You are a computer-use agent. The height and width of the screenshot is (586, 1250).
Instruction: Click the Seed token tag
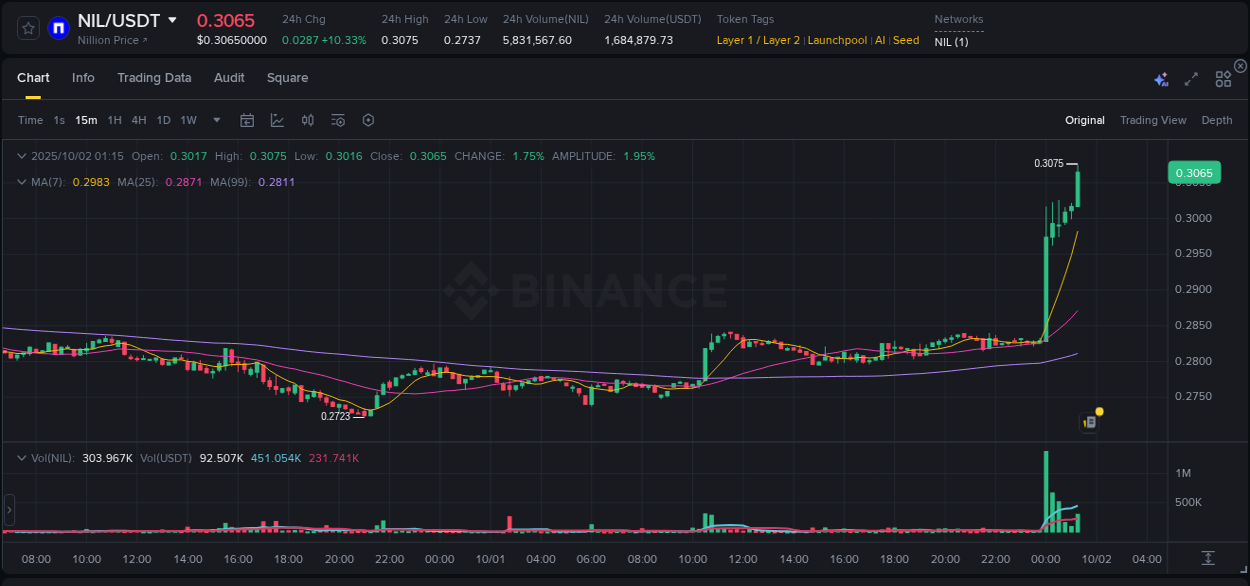tap(906, 40)
